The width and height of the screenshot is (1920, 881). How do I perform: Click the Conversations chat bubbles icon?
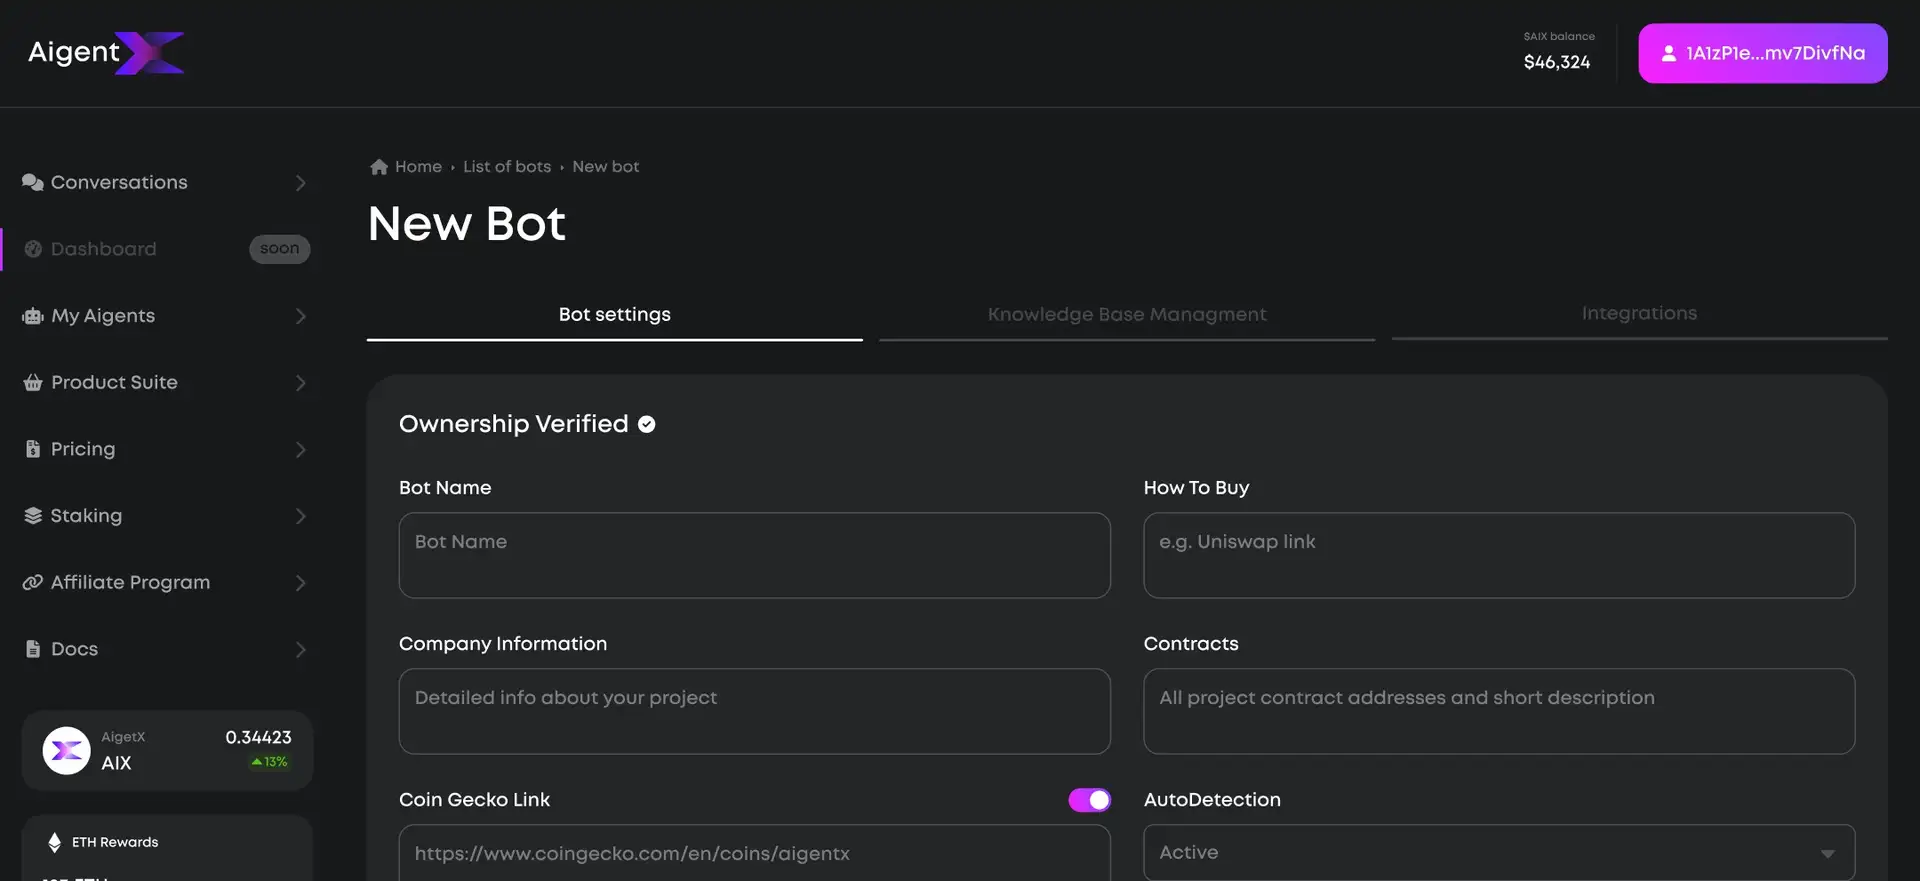[32, 182]
